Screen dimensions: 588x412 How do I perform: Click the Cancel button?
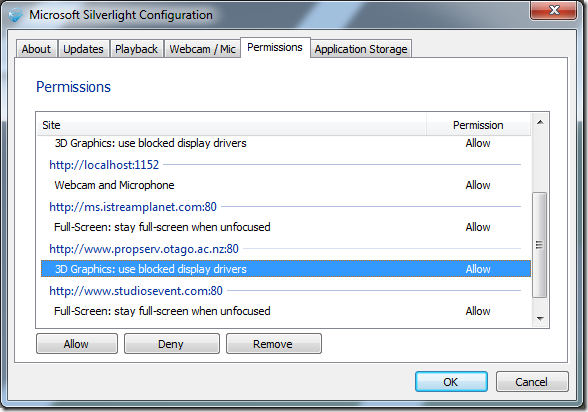click(x=532, y=382)
